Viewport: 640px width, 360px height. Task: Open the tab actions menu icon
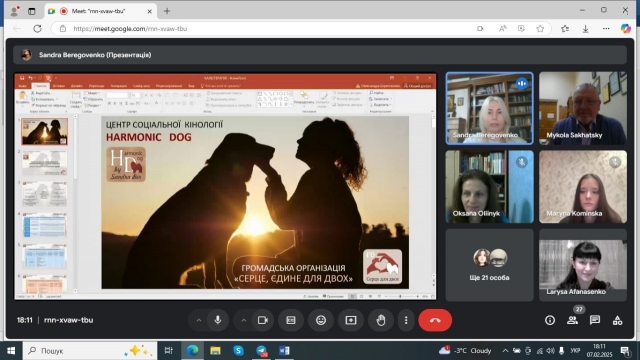[x=32, y=11]
